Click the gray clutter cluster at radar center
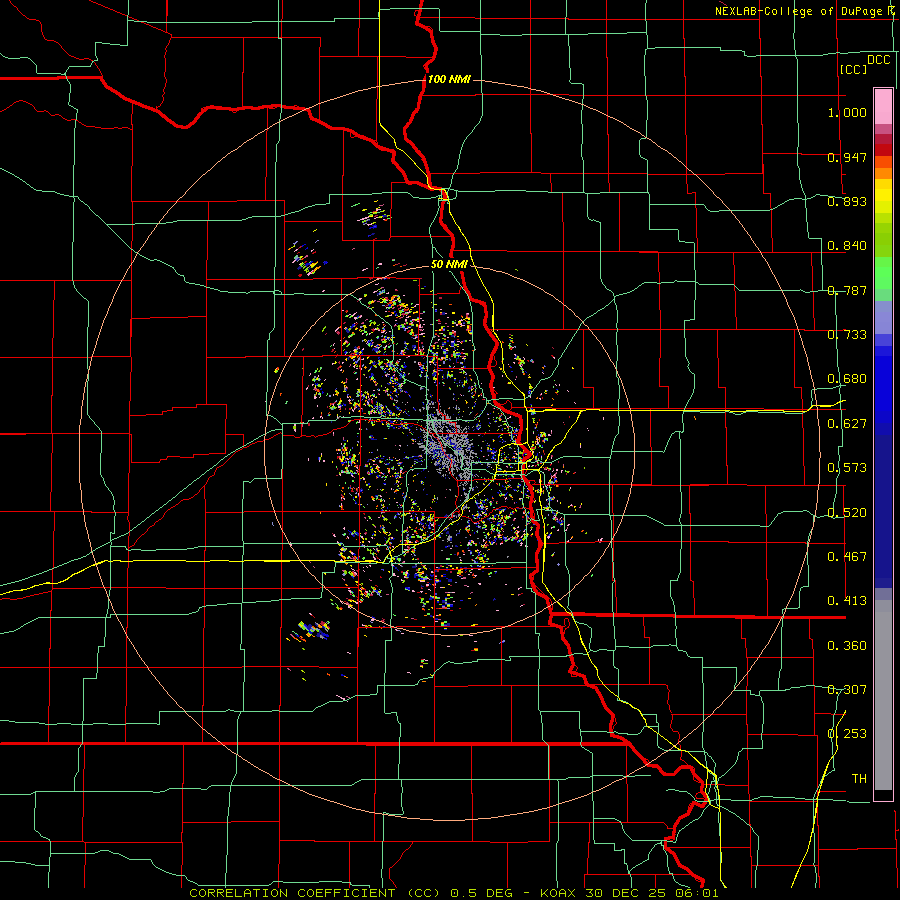Screen dimensions: 900x900 coord(449,449)
